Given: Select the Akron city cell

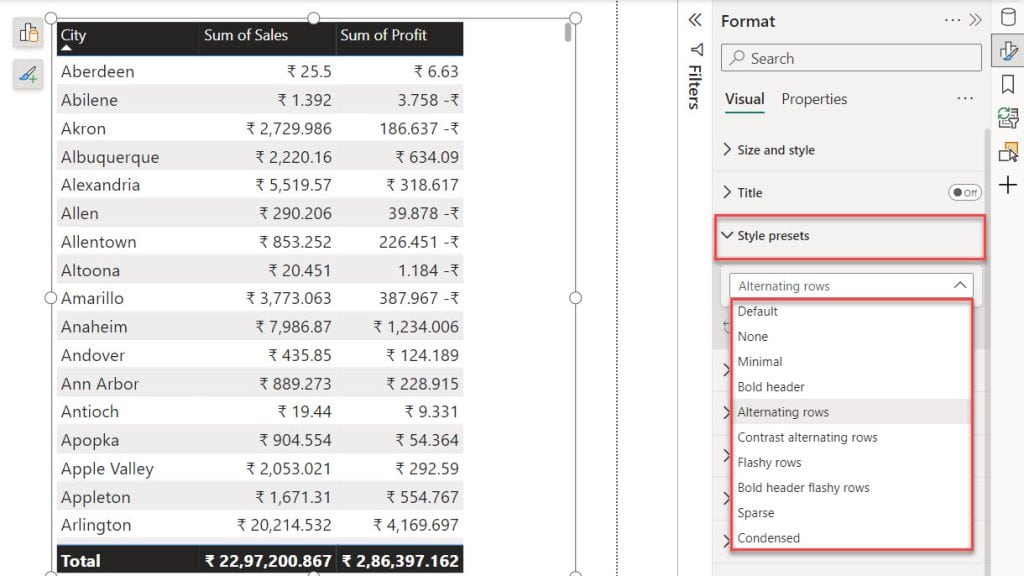Looking at the screenshot, I should click(x=83, y=129).
